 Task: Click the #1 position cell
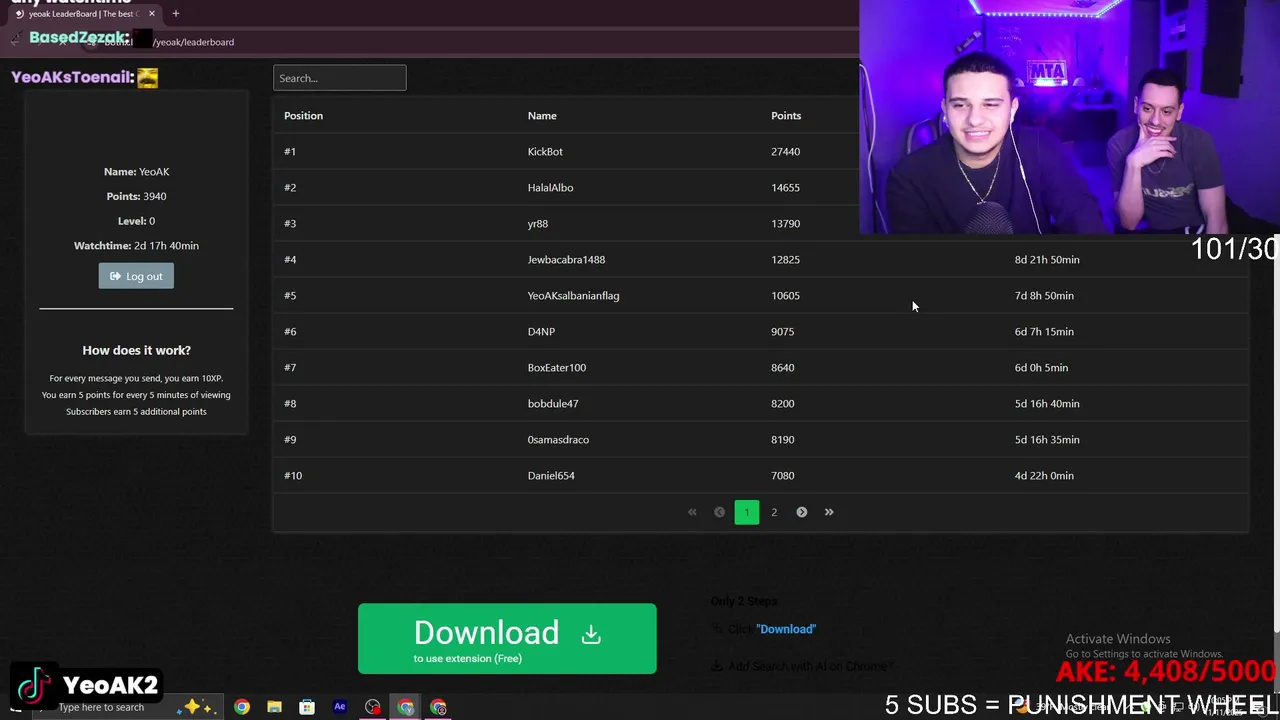pos(290,152)
